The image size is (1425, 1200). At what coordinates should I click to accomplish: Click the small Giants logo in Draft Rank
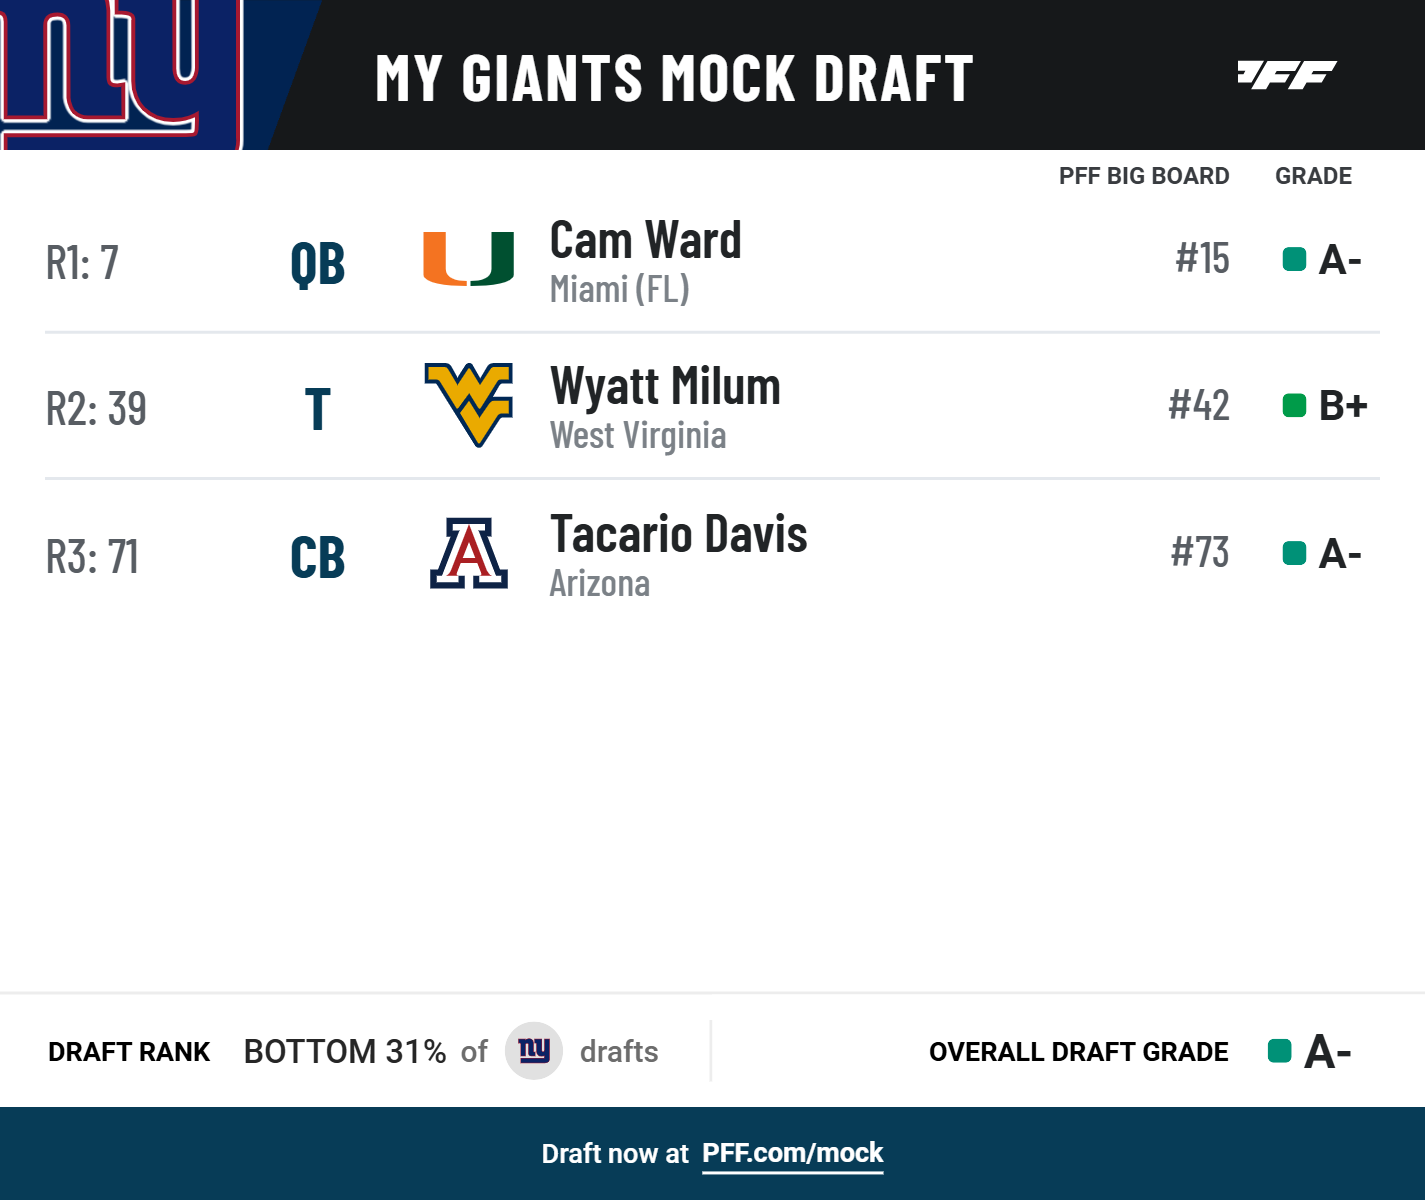pyautogui.click(x=534, y=1051)
